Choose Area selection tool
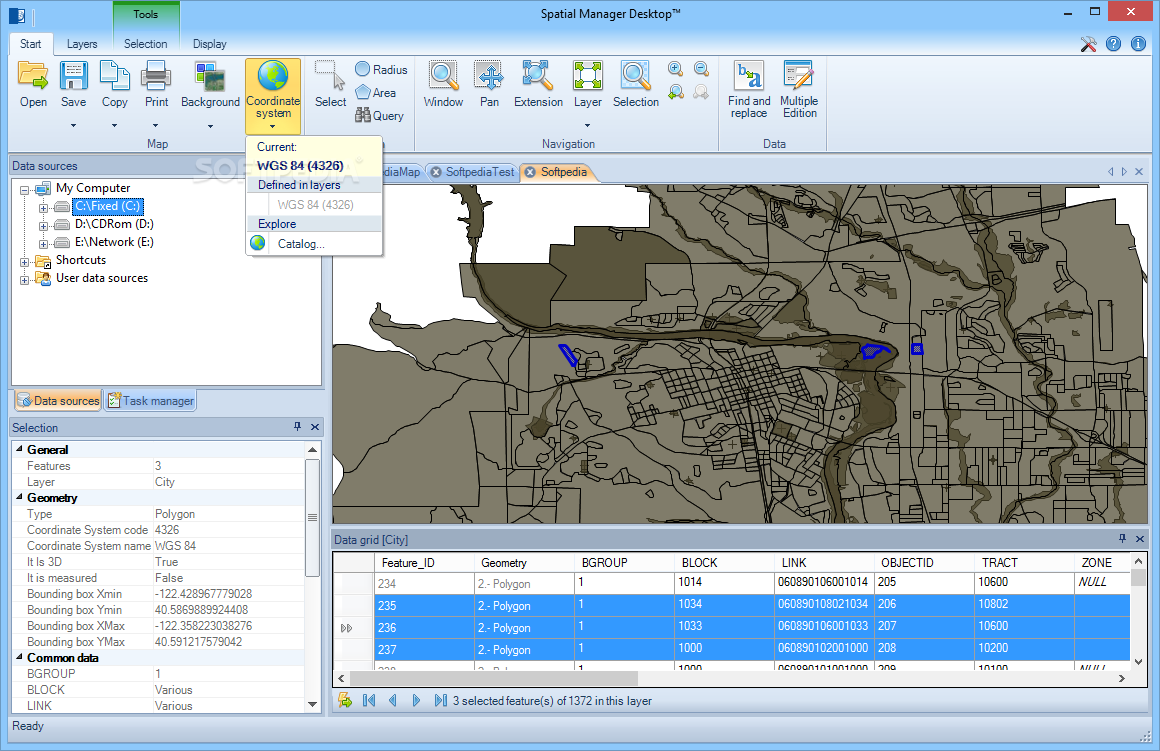 (376, 92)
